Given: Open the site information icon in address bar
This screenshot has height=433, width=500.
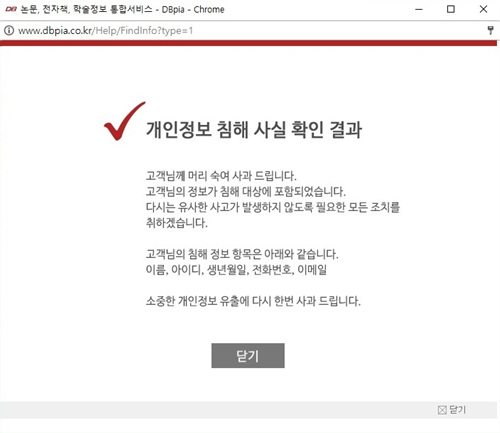Looking at the screenshot, I should 9,30.
